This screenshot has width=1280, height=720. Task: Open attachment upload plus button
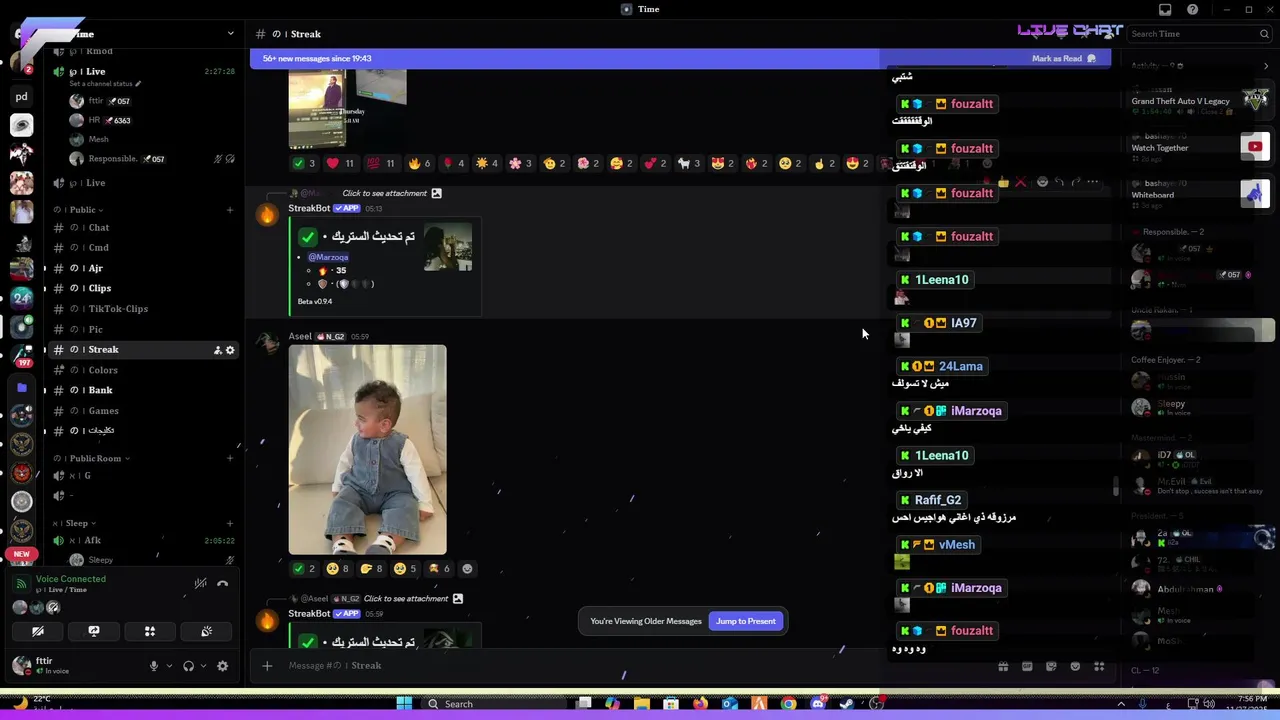[x=267, y=666]
